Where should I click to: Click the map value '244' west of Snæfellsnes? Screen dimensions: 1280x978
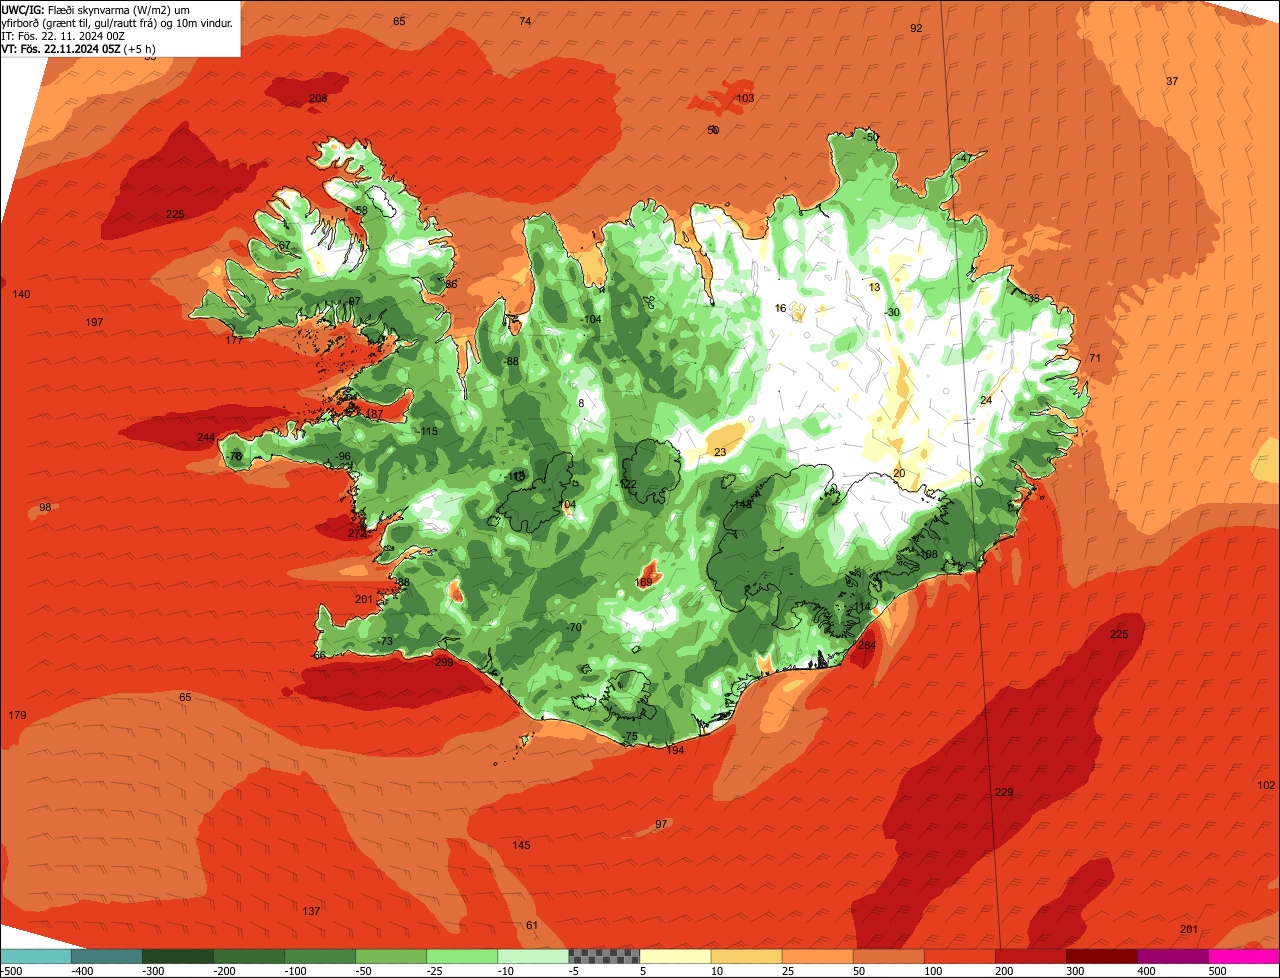(x=206, y=437)
